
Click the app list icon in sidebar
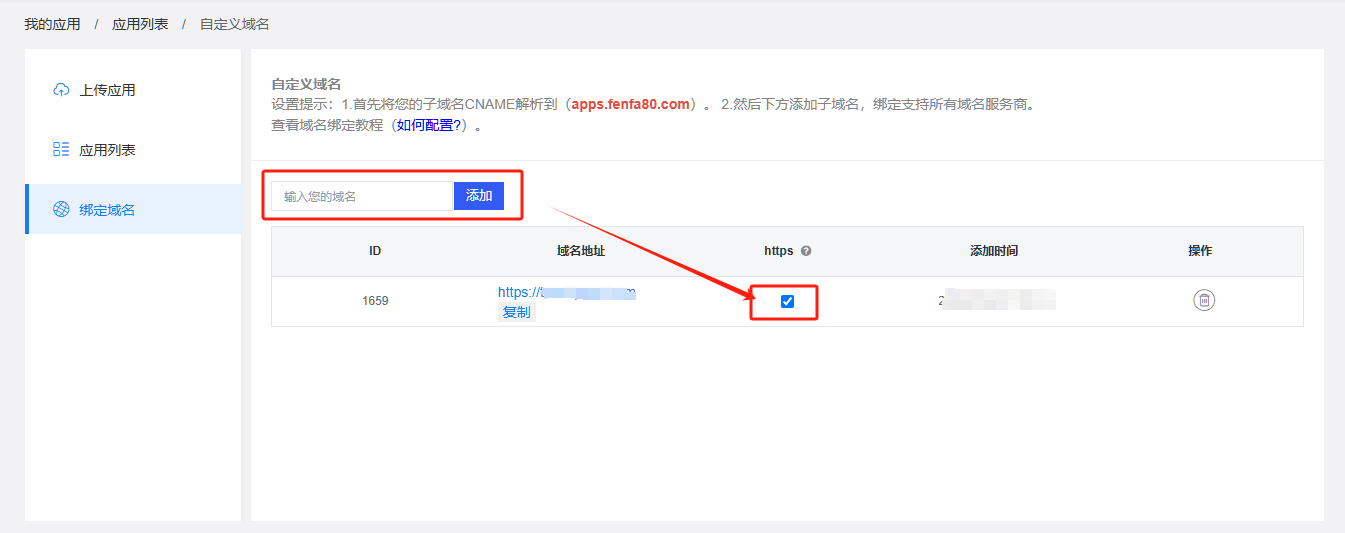pos(61,150)
